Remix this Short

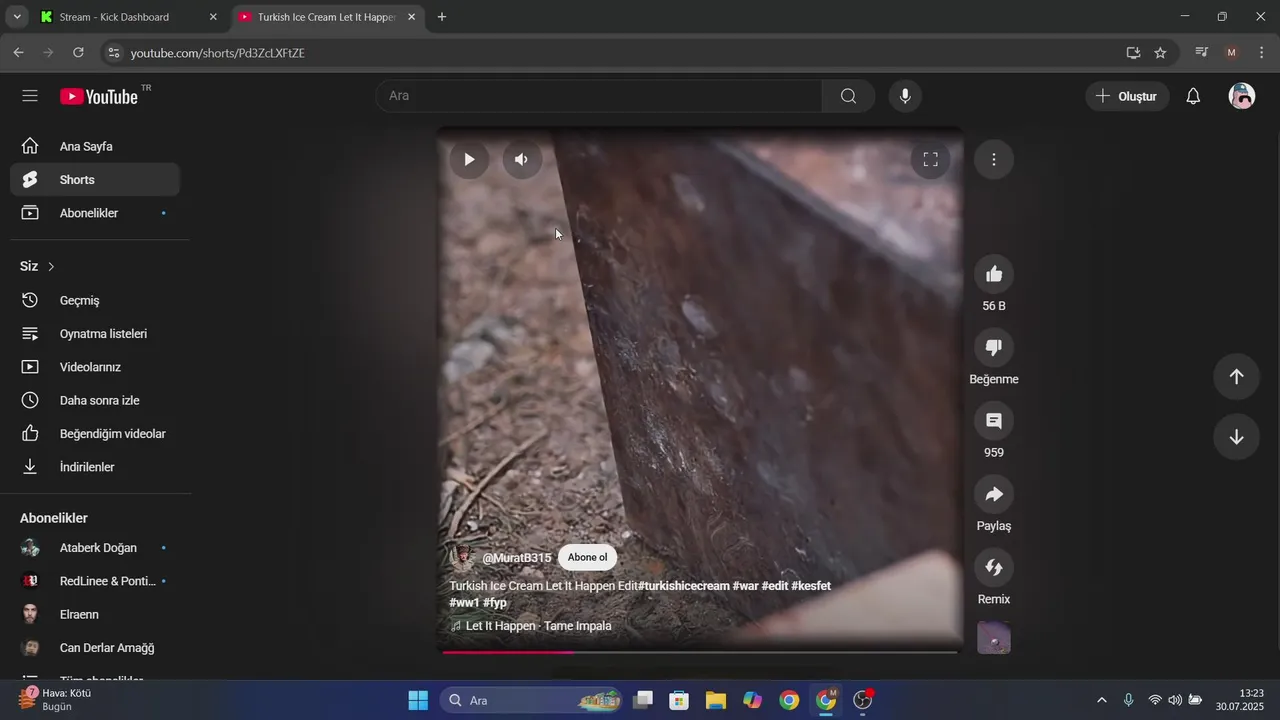point(994,567)
